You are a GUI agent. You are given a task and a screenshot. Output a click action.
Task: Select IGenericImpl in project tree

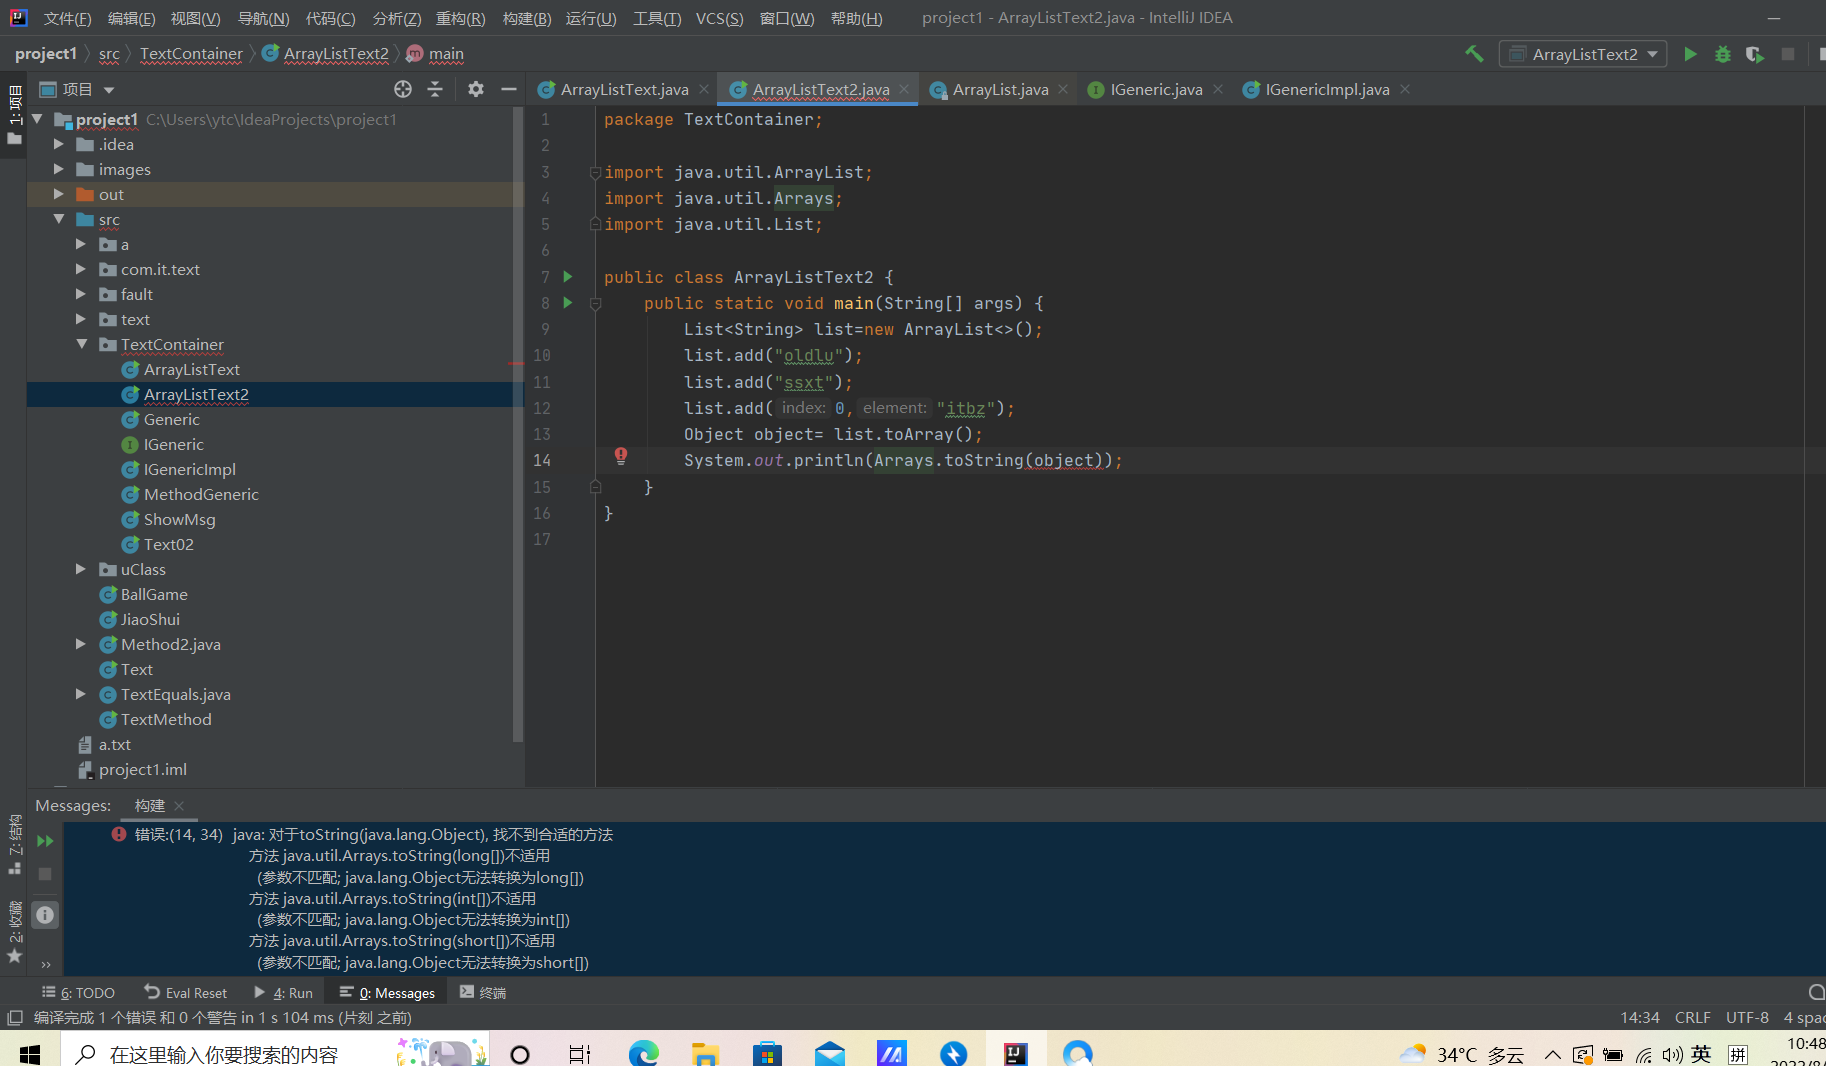[x=189, y=469]
